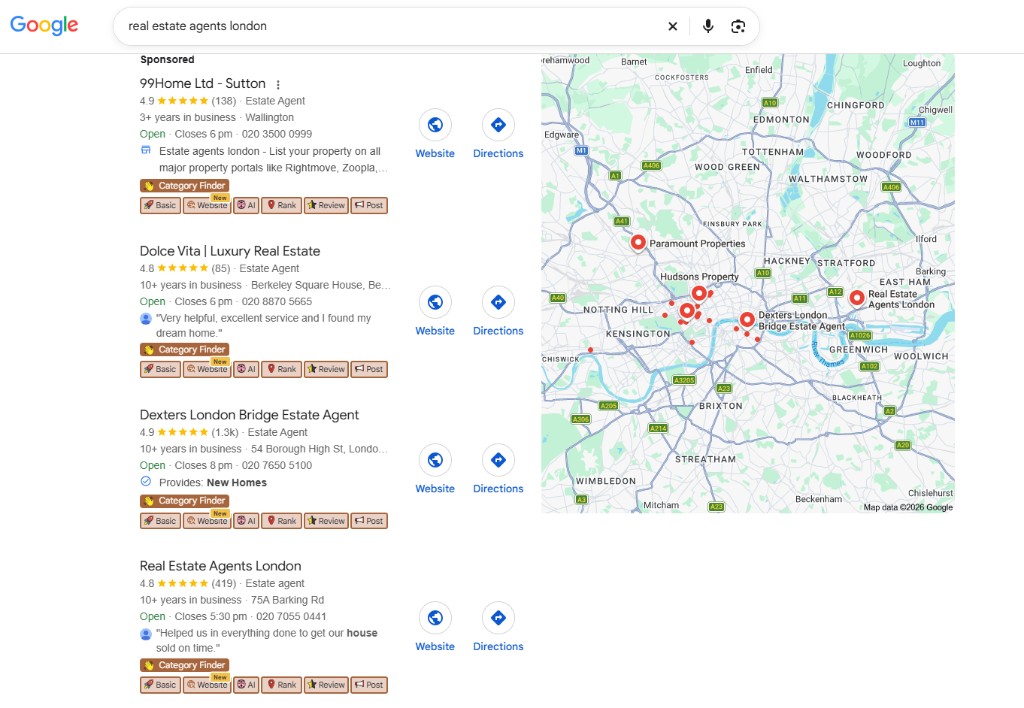Click the Rank button under Dolce Vita
Screen dimensions: 1024x708
281,369
